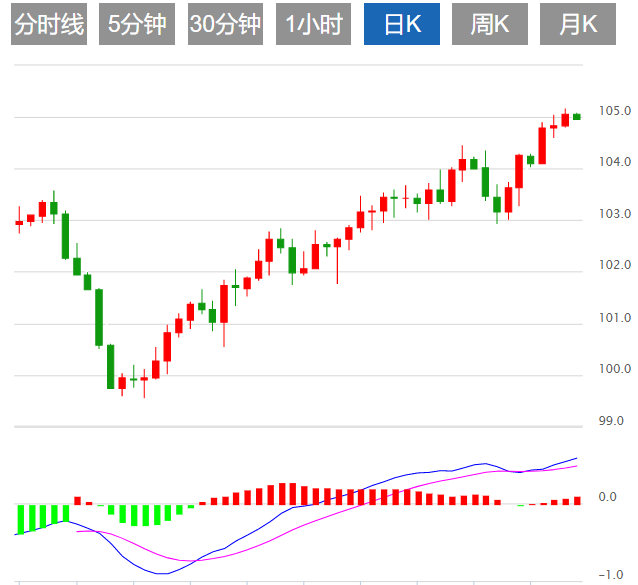The height and width of the screenshot is (585, 638).
Task: Click the 104.0 price axis label
Action: (x=615, y=162)
